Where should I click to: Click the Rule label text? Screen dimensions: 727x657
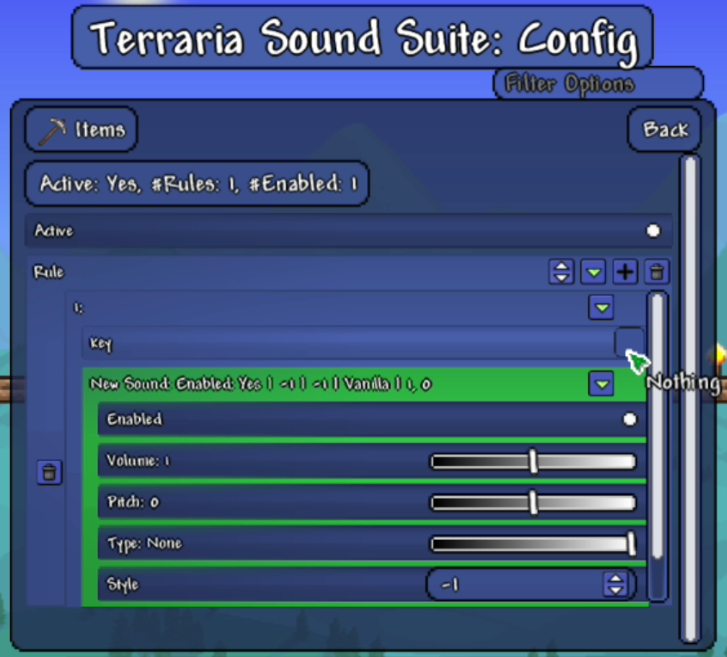[48, 272]
